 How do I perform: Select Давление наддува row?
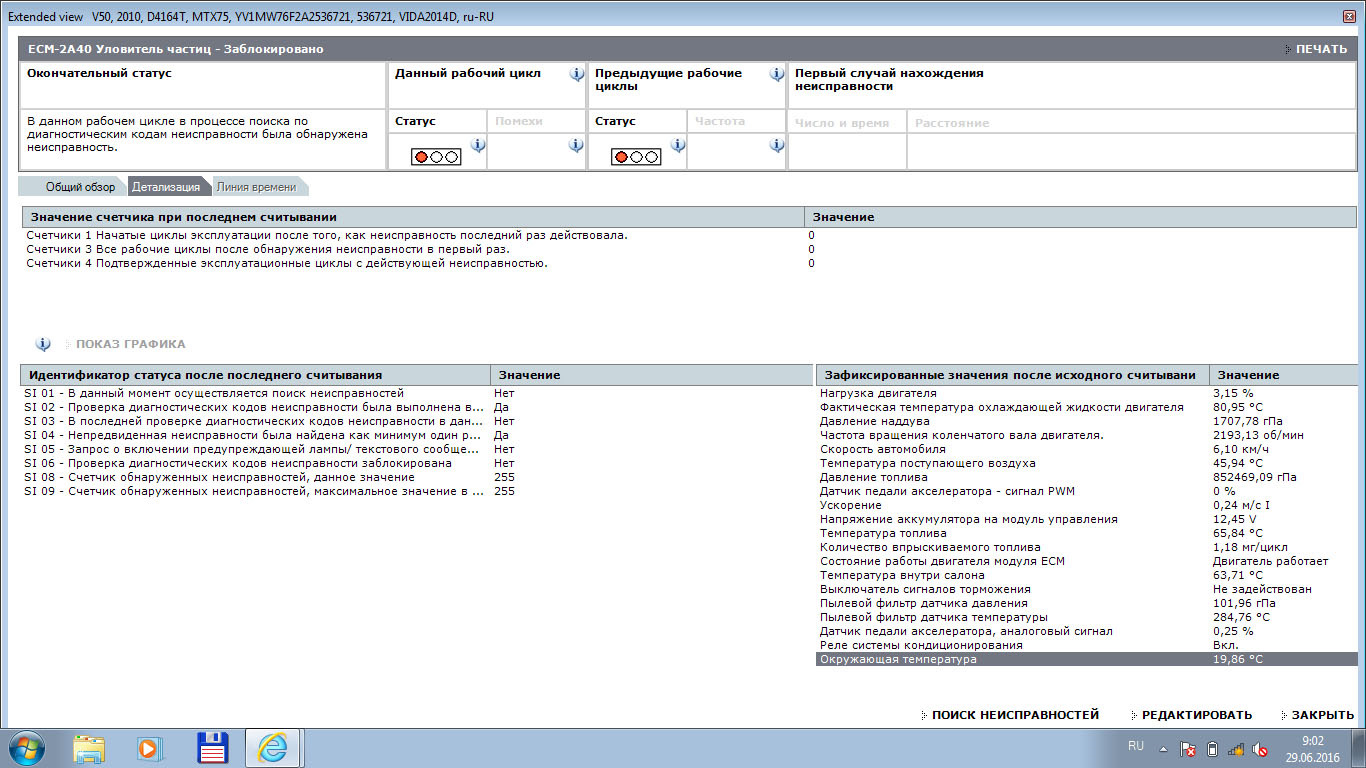(x=1087, y=421)
